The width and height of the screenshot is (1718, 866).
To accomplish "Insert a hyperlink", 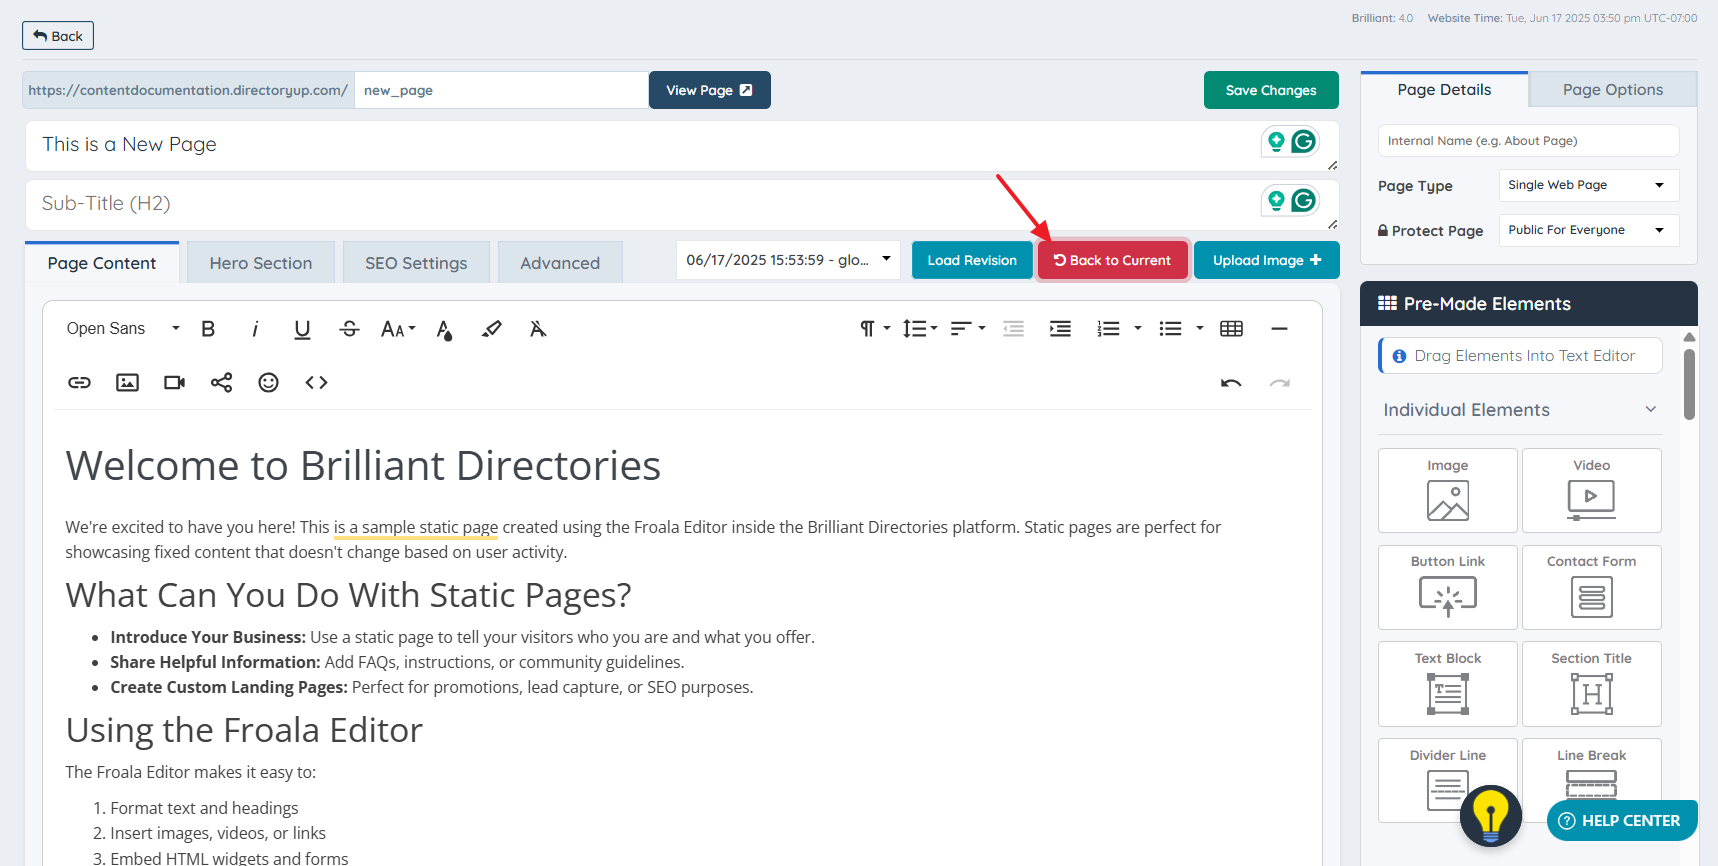I will [79, 383].
